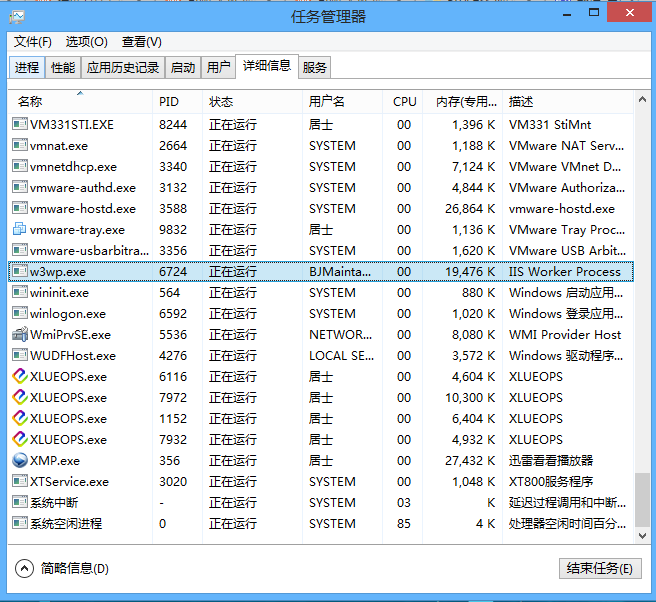Click user name NETWOR...

pyautogui.click(x=340, y=334)
